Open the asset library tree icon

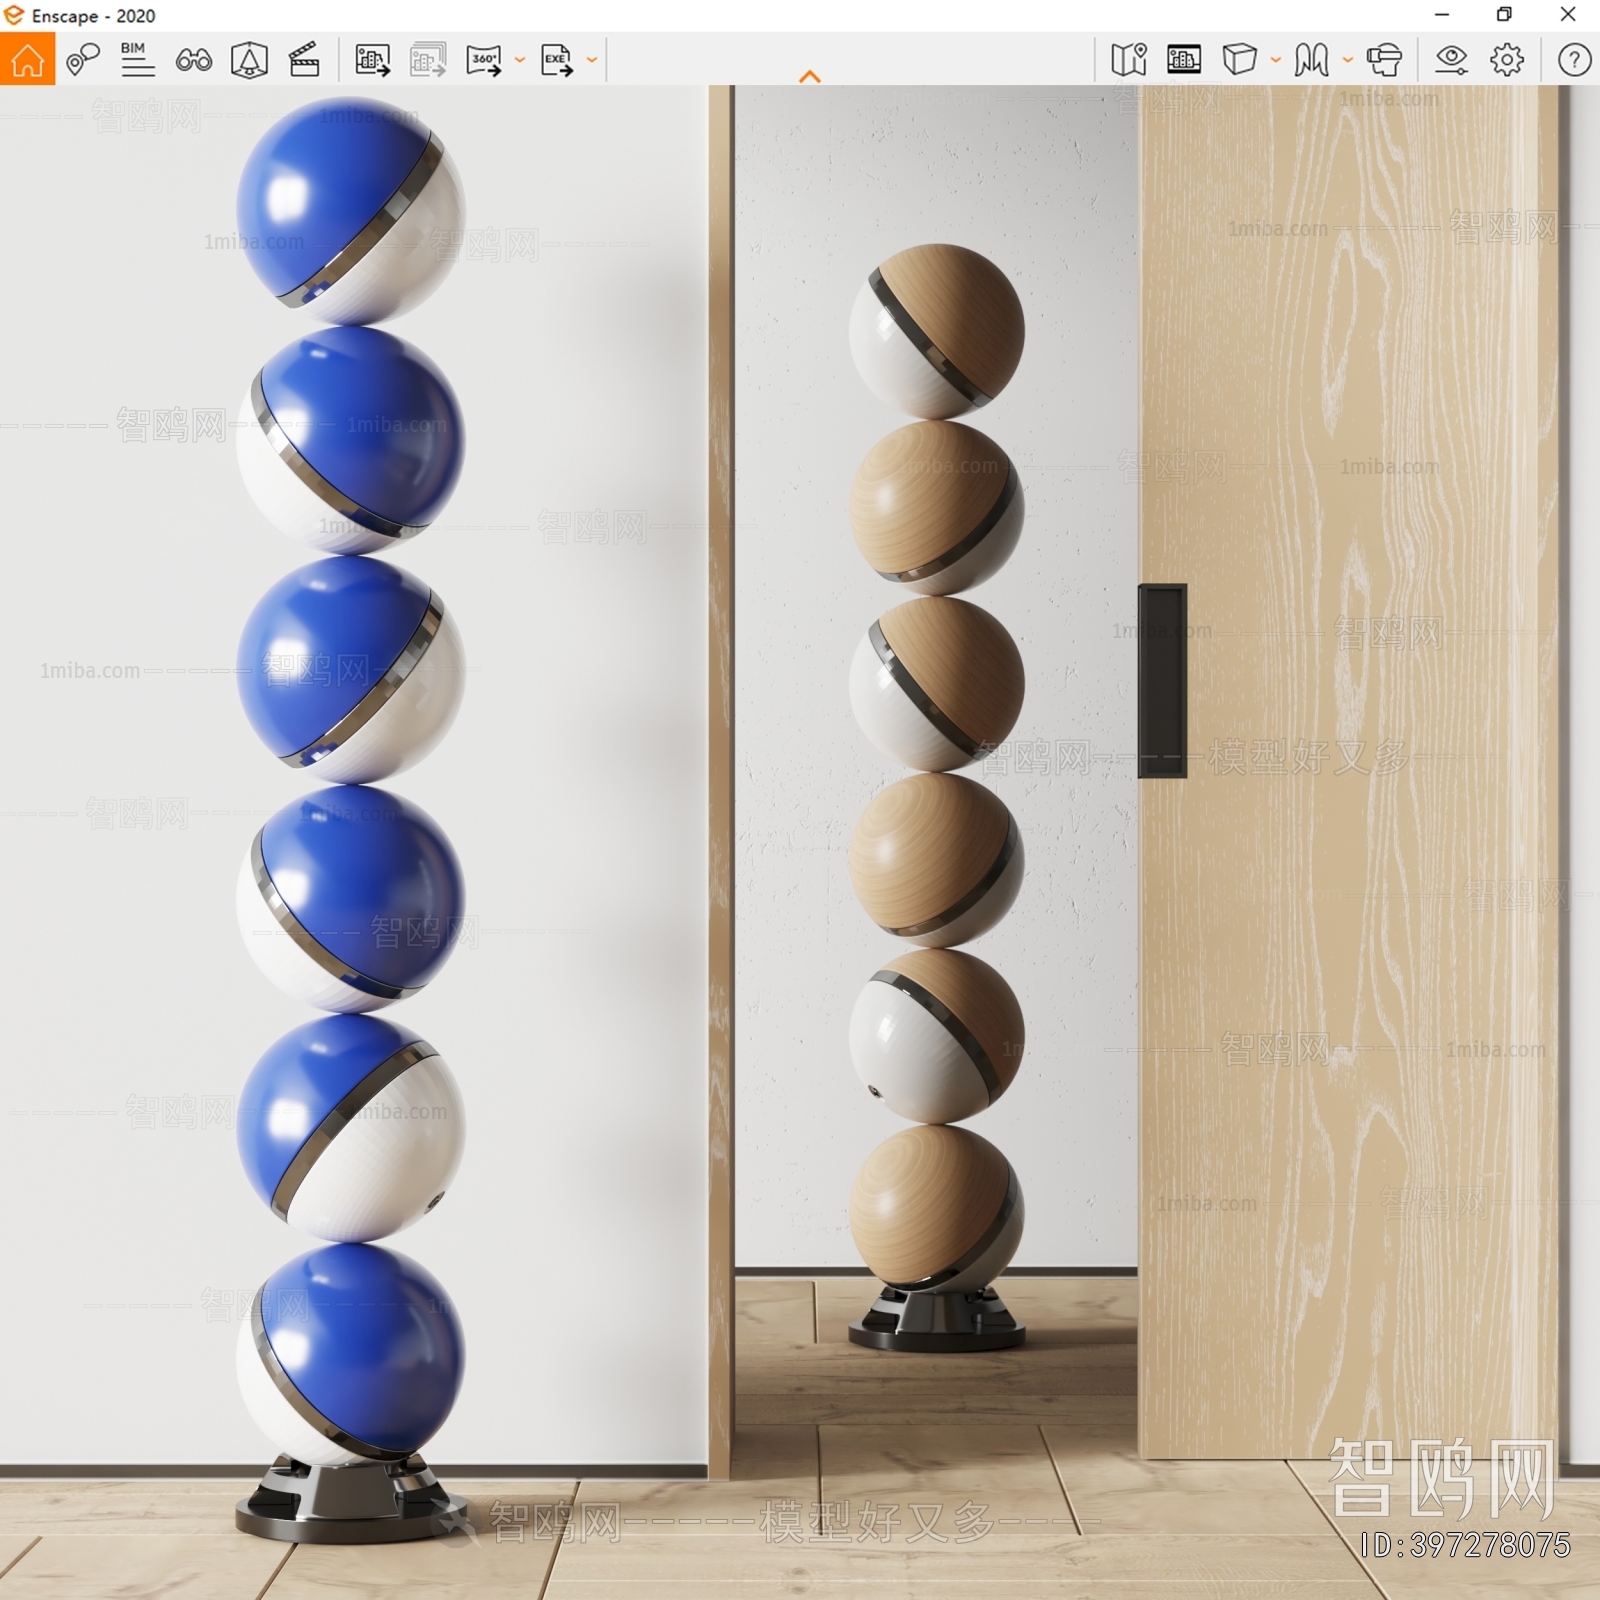click(x=249, y=60)
